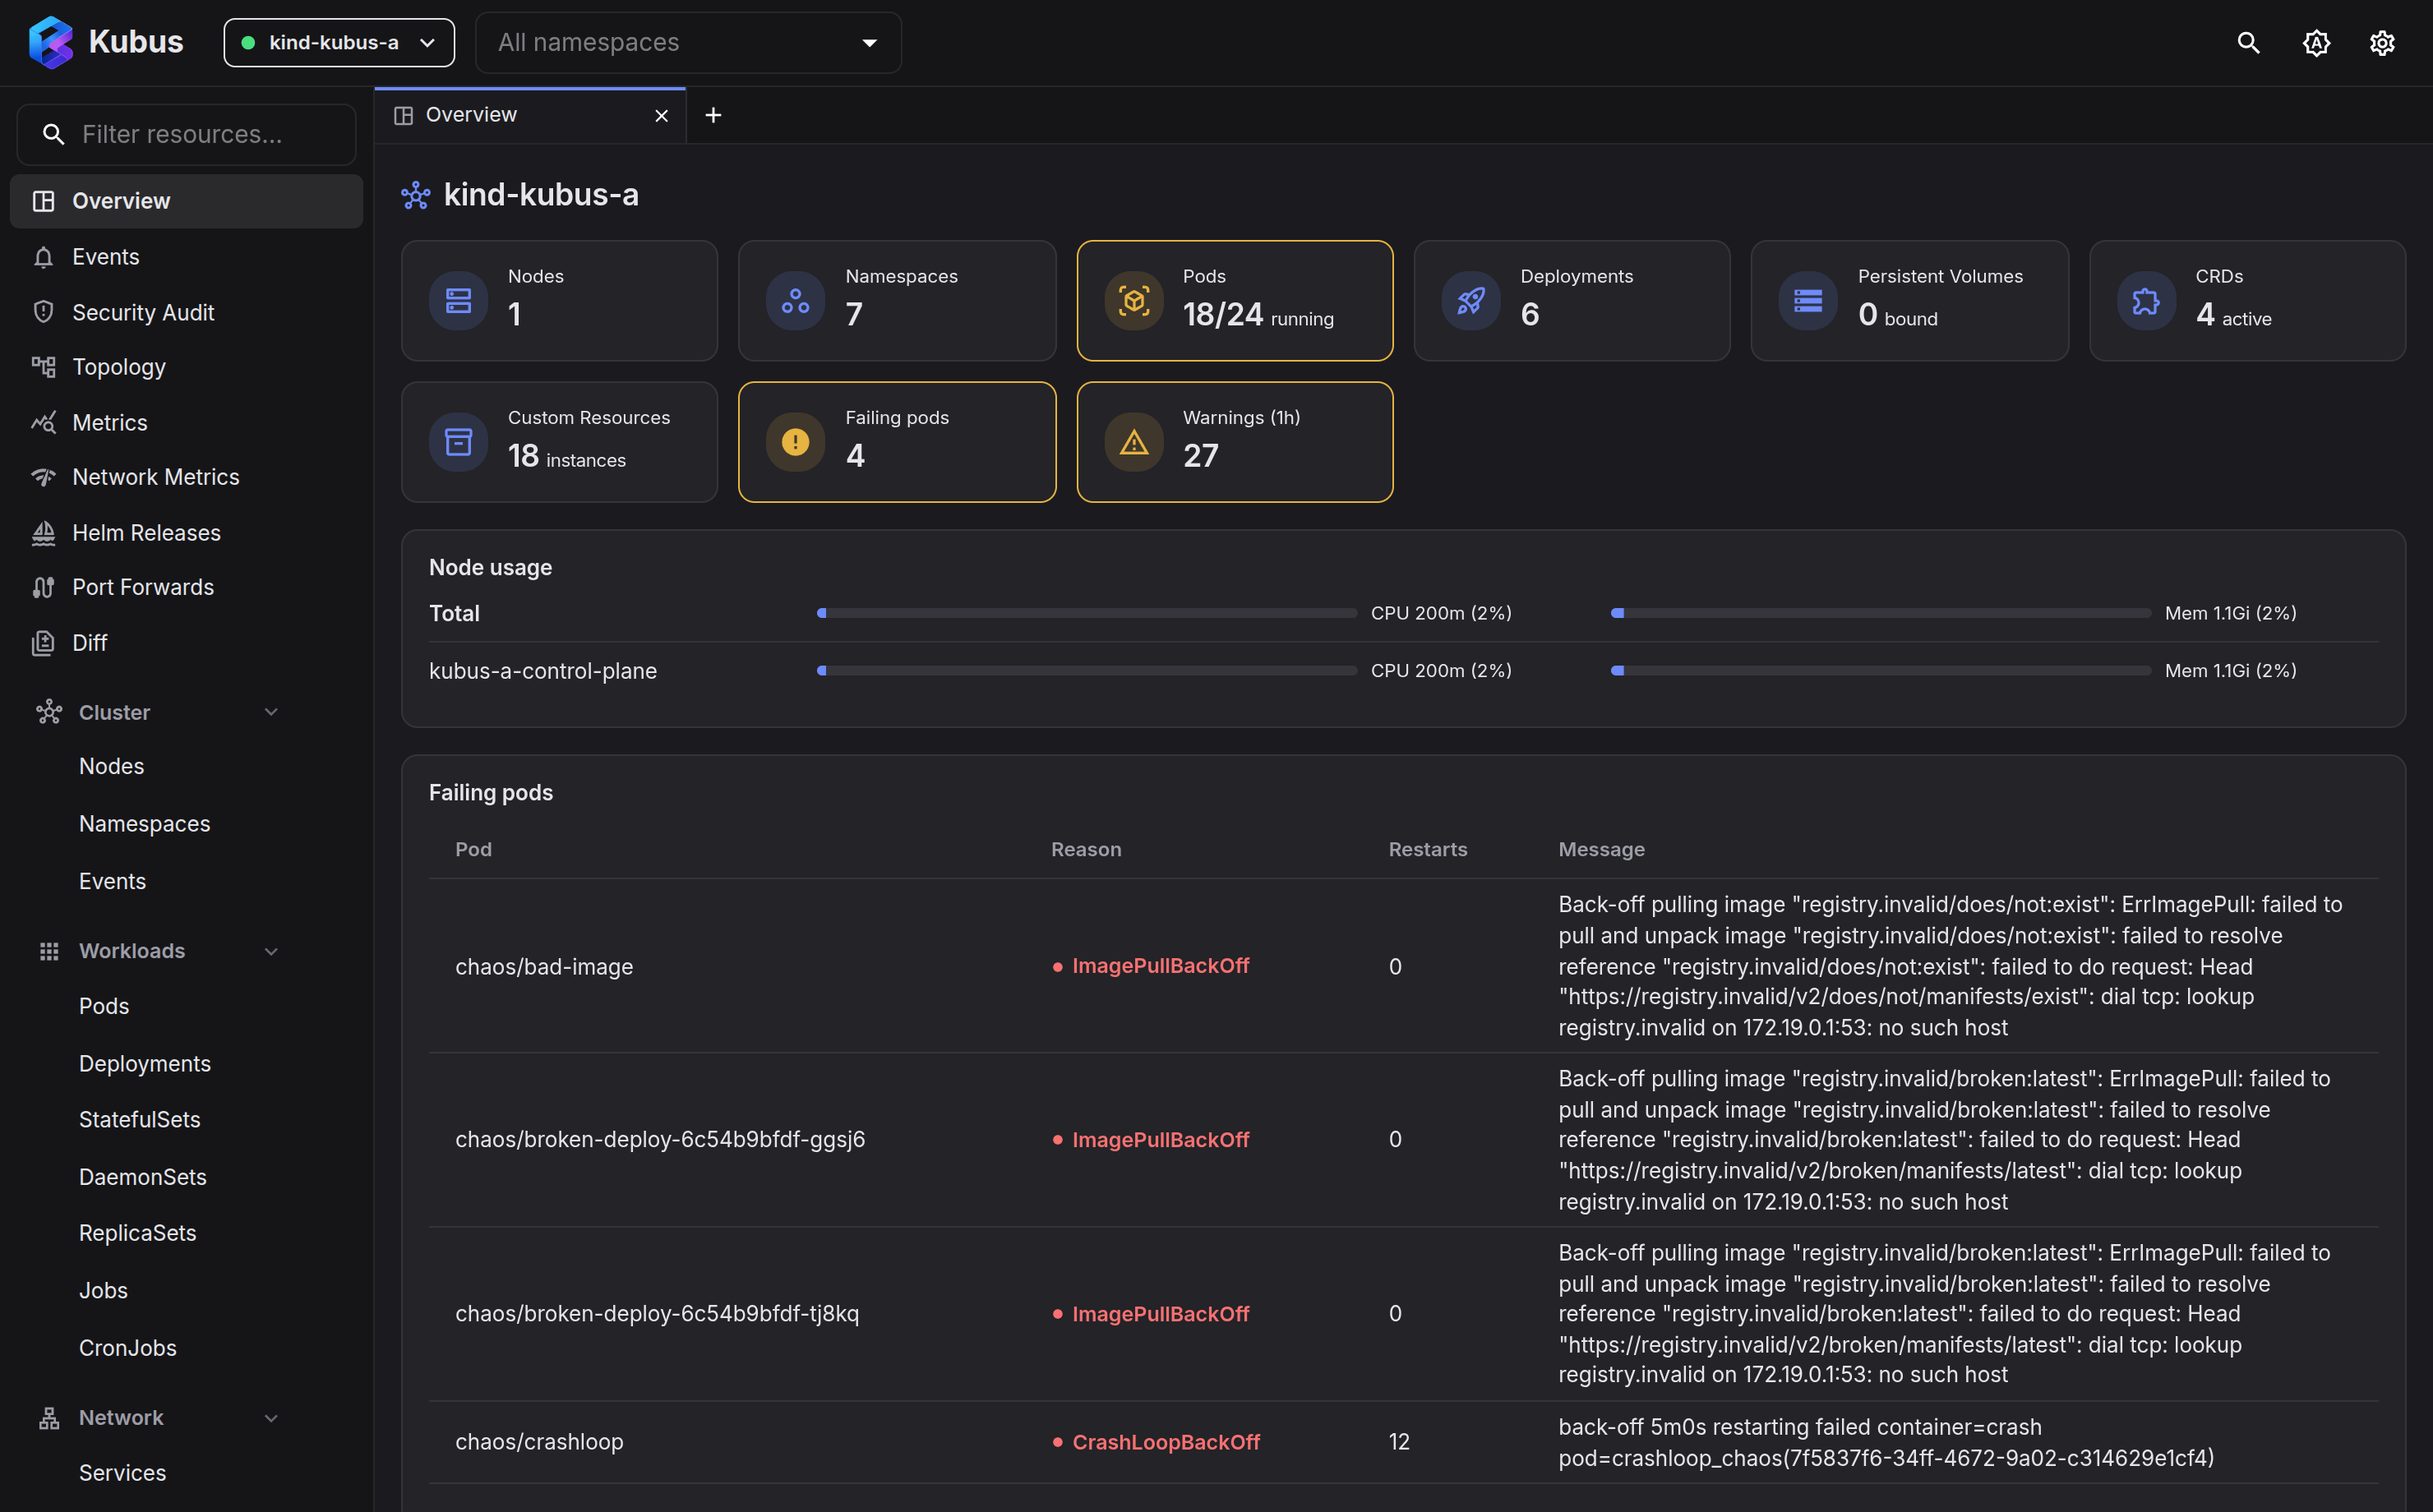Click the Workloads grid icon
2433x1512 pixels.
tap(49, 951)
